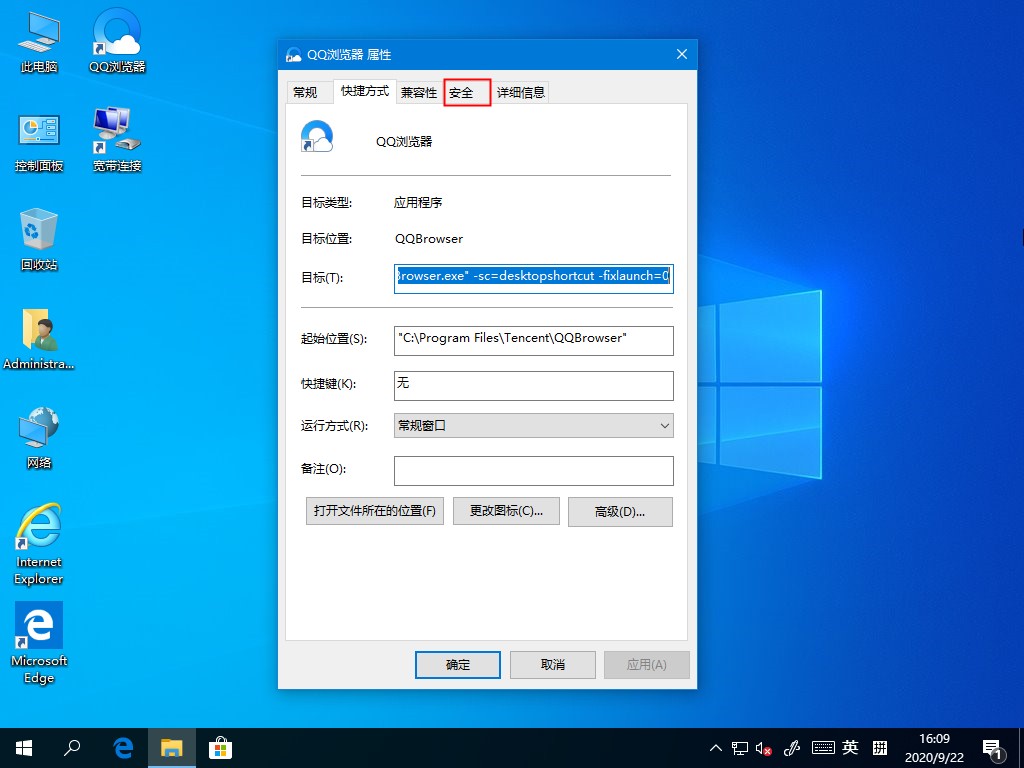Open QQ浏览器 from the desktop

(115, 40)
